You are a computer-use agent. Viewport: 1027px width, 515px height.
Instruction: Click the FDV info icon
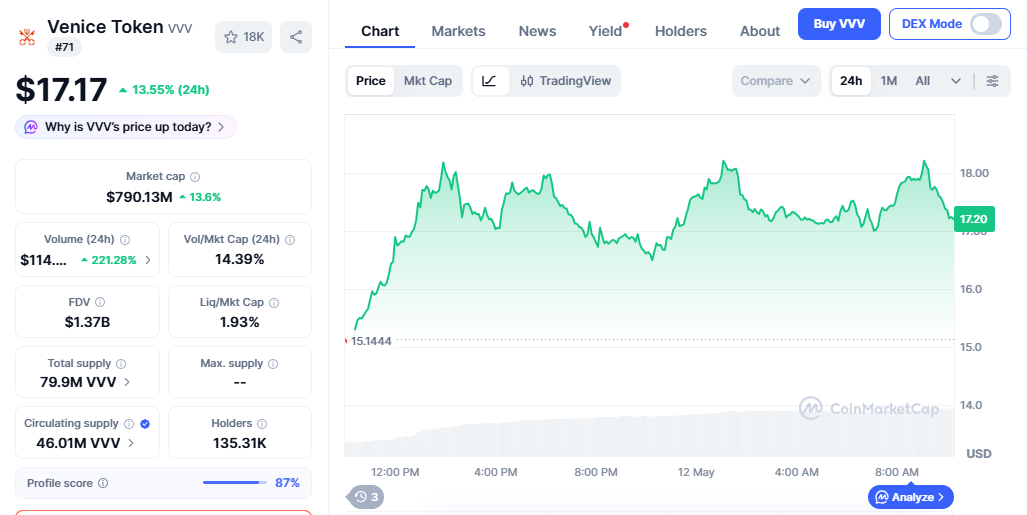click(x=100, y=302)
